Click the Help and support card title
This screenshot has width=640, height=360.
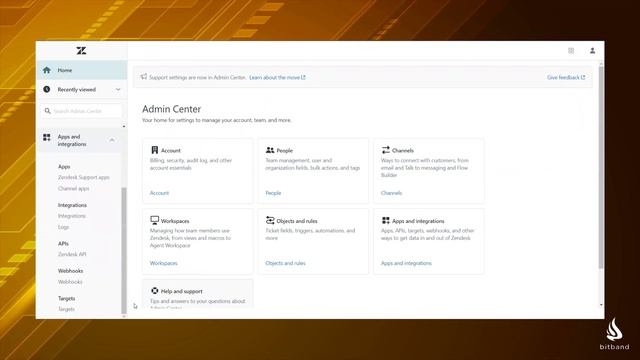coord(182,291)
